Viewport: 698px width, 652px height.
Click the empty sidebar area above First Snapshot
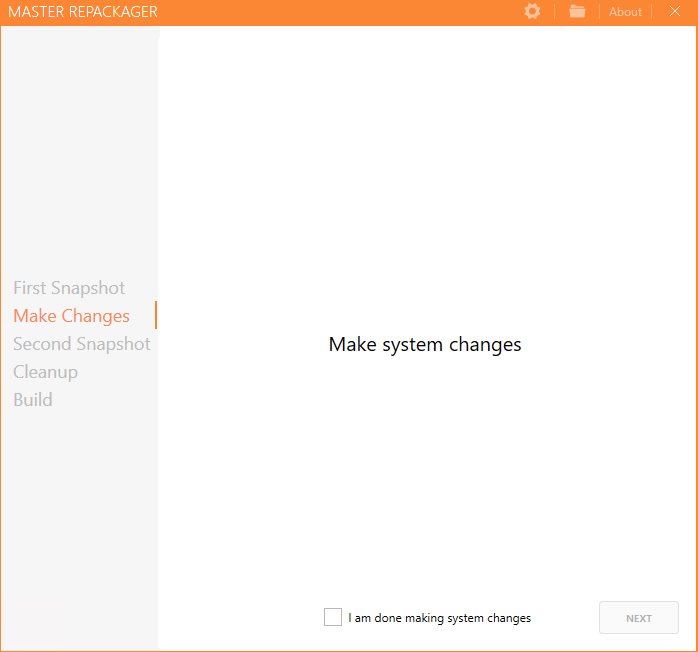80,150
